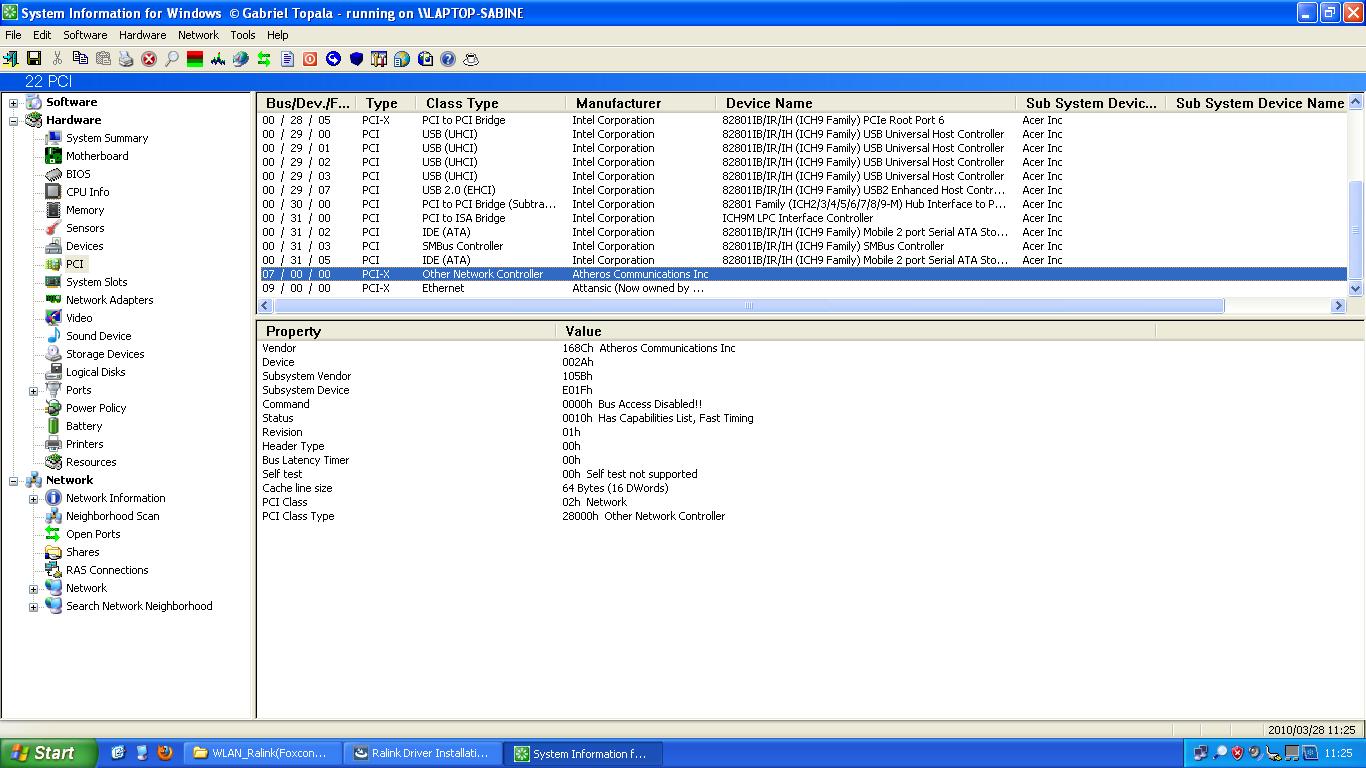Collapse the Hardware tree node
This screenshot has height=768, width=1366.
point(14,121)
